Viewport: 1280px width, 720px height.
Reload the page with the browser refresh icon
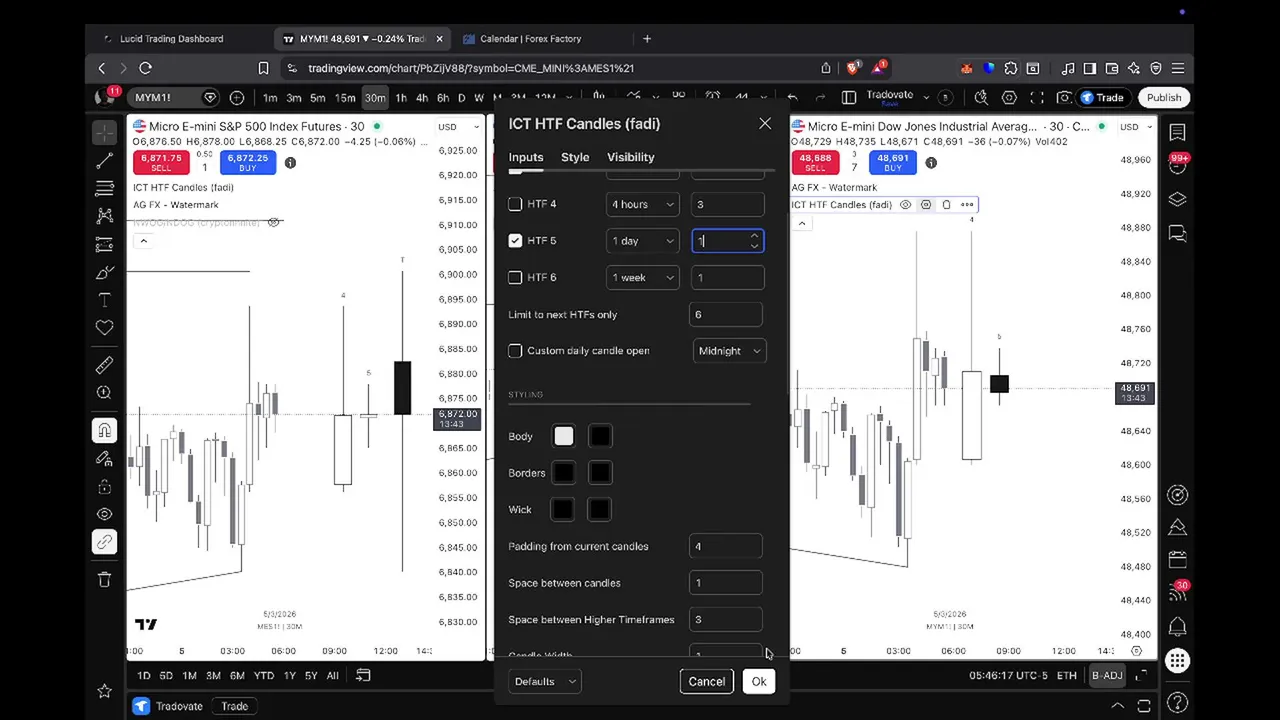(x=145, y=68)
